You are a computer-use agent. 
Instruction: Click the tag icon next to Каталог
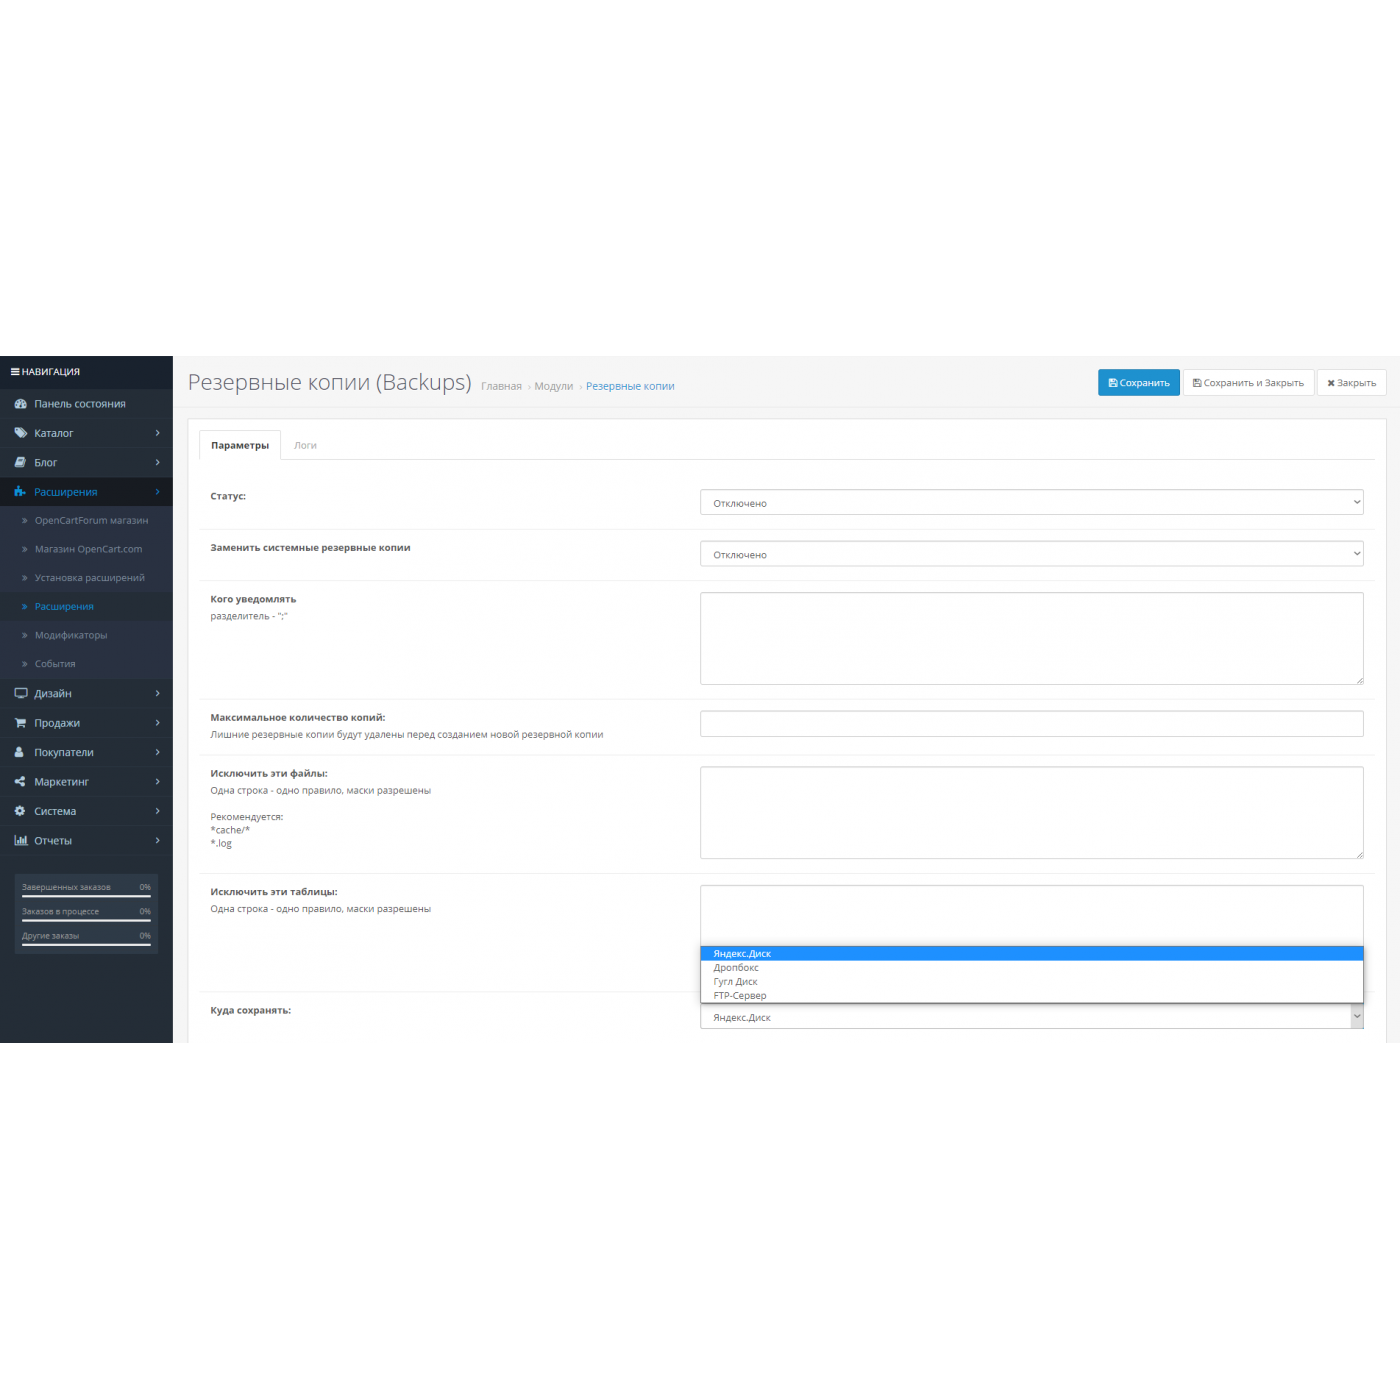click(20, 433)
